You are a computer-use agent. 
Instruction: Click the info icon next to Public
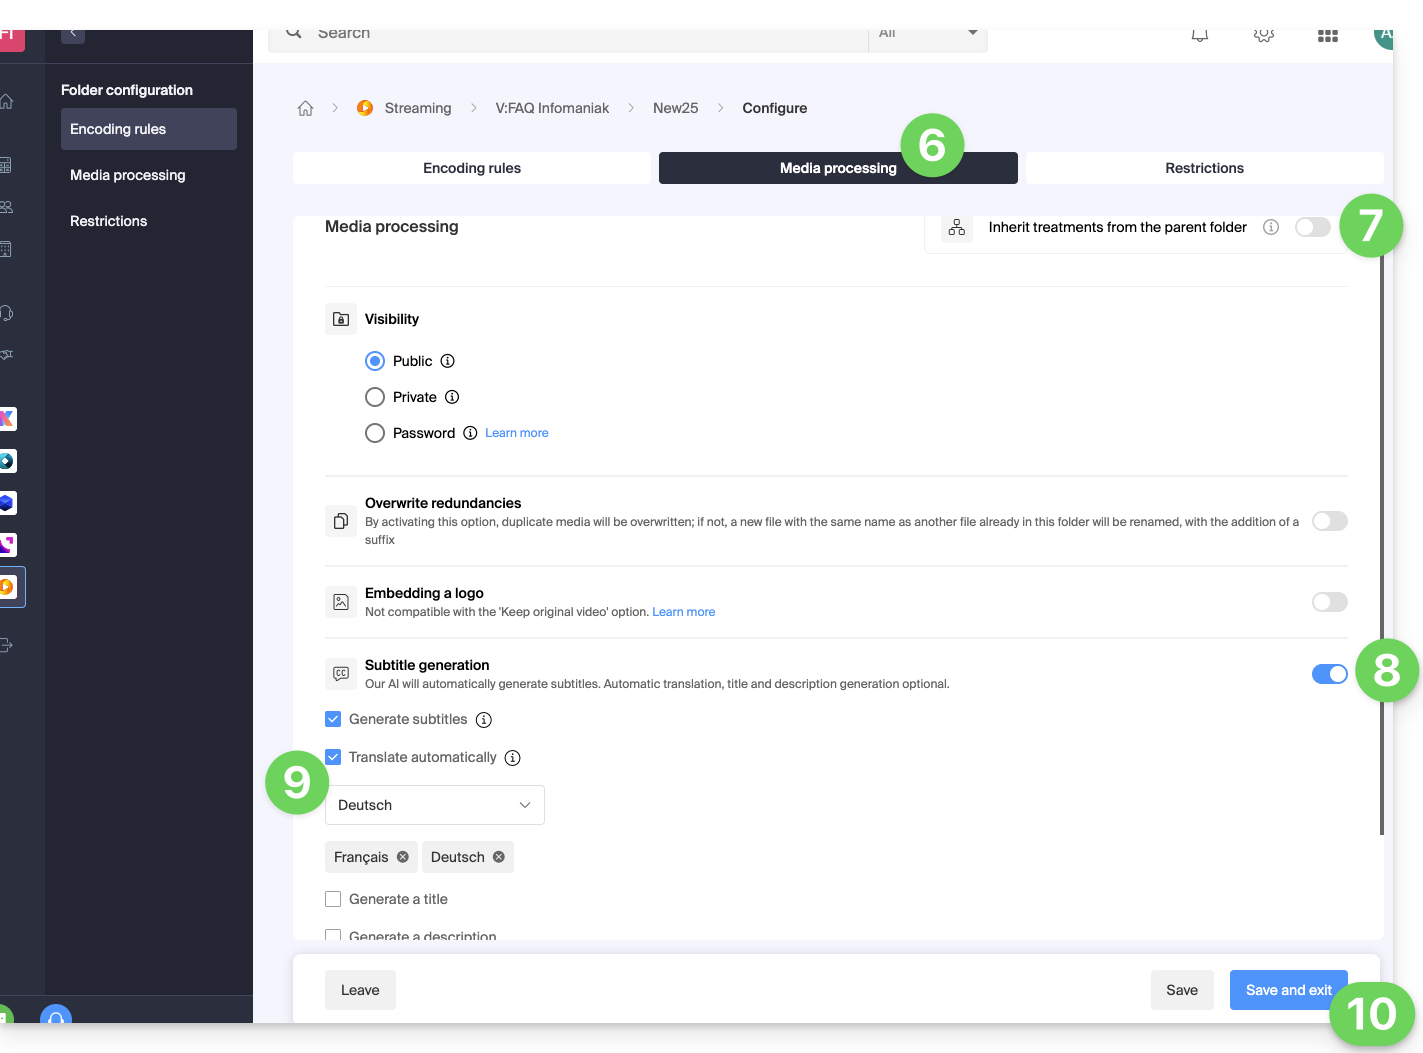click(448, 361)
